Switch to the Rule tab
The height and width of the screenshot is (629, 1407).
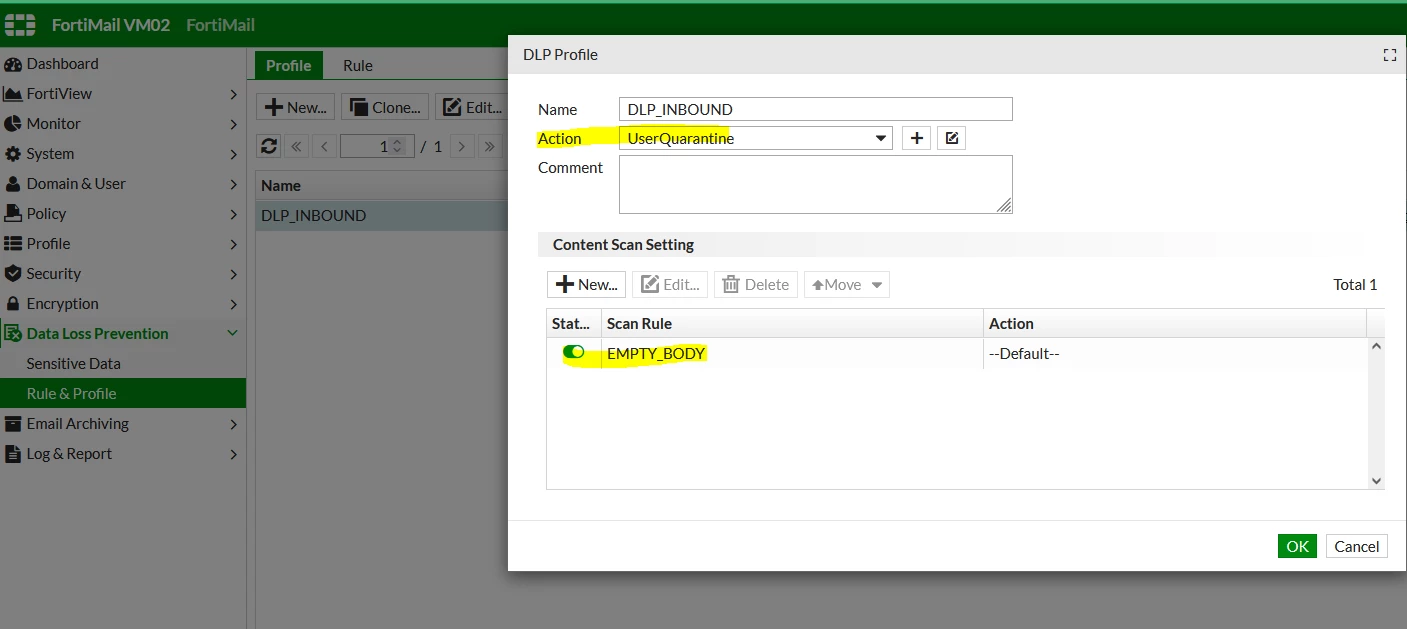[358, 65]
